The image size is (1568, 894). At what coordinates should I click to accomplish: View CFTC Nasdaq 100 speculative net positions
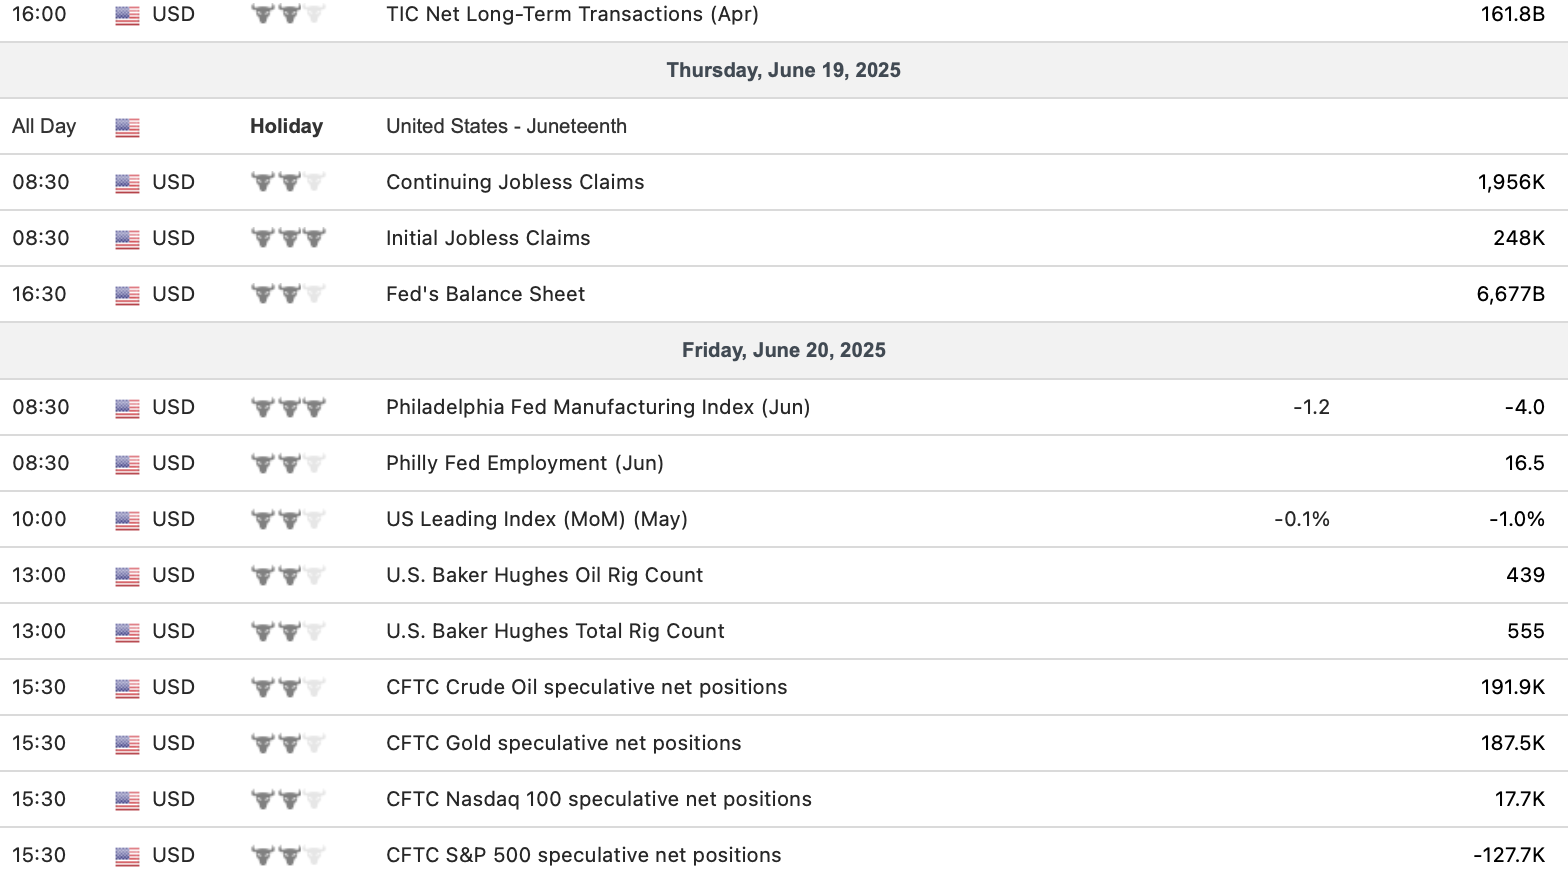599,799
